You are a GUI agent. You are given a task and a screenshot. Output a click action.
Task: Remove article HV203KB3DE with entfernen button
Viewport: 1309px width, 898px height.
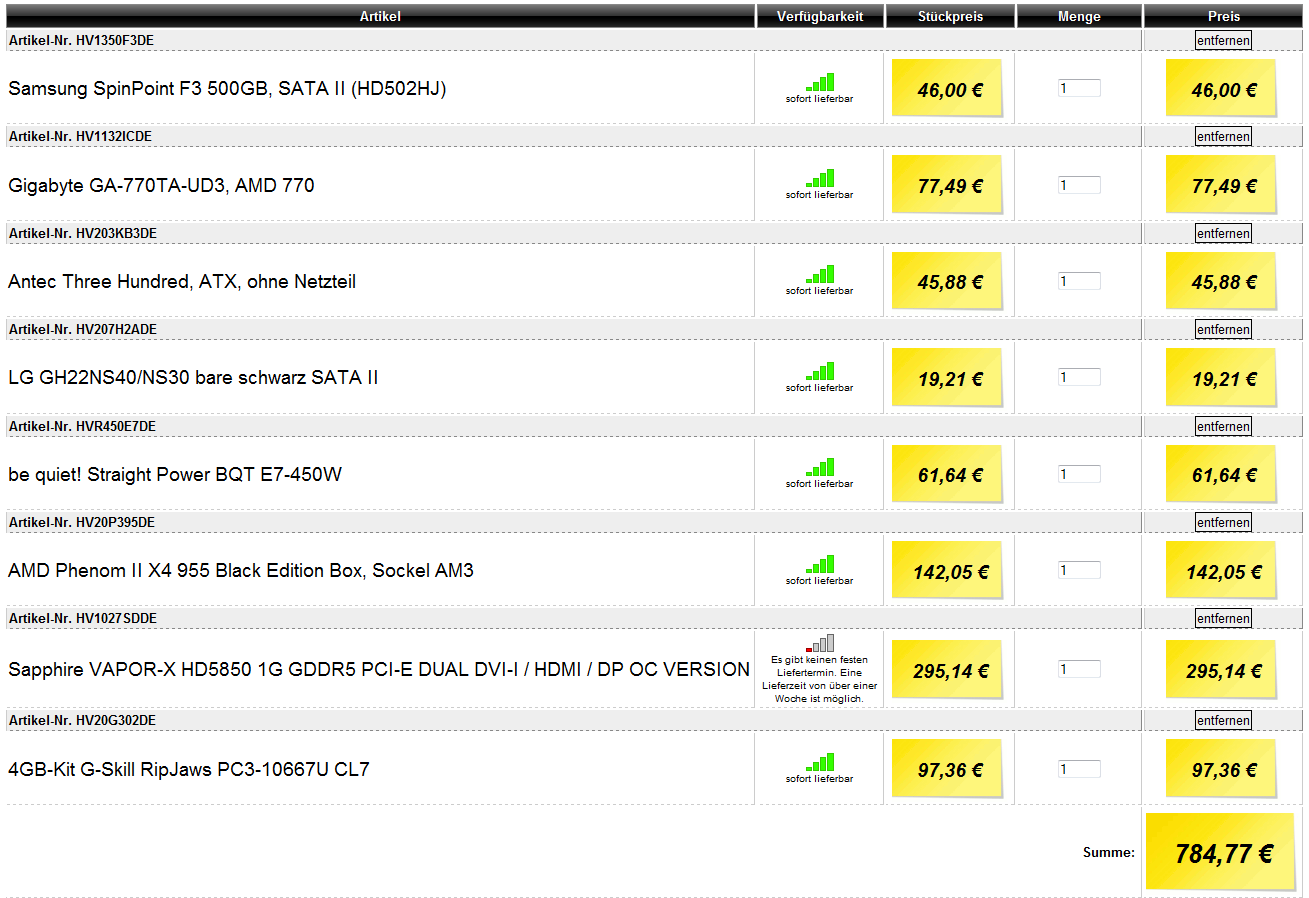1223,233
